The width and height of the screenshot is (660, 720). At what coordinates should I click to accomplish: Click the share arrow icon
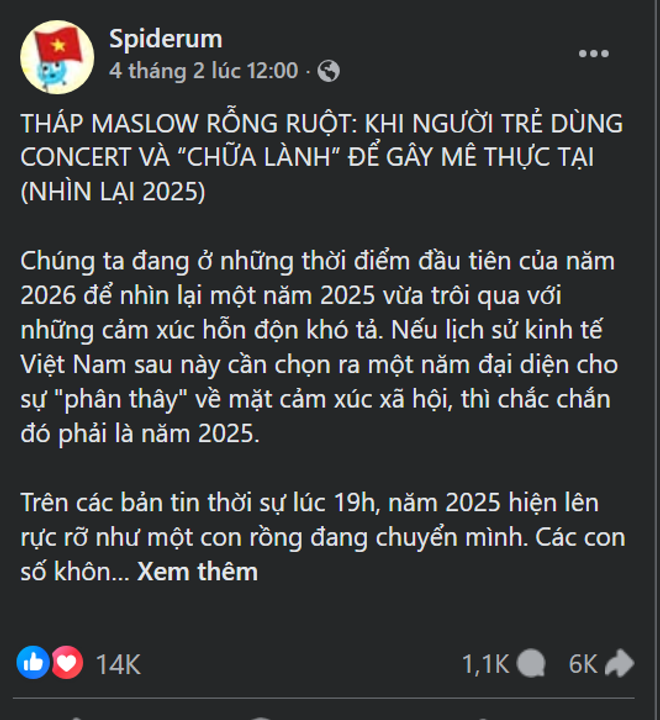(x=619, y=663)
